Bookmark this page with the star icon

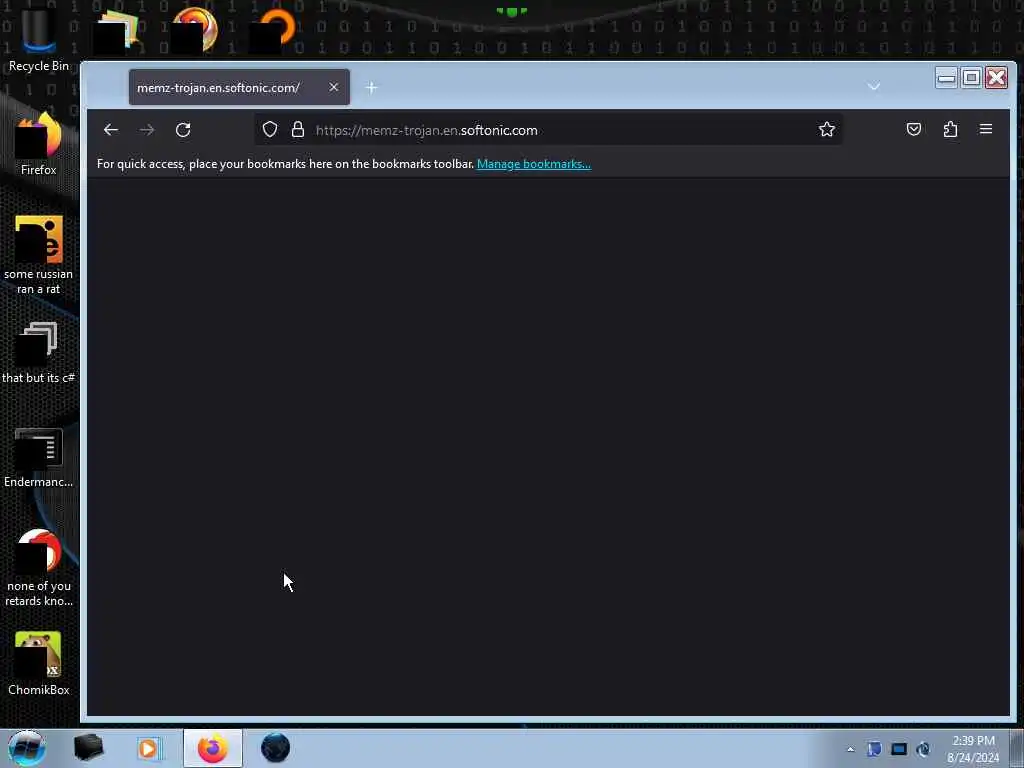[x=827, y=129]
